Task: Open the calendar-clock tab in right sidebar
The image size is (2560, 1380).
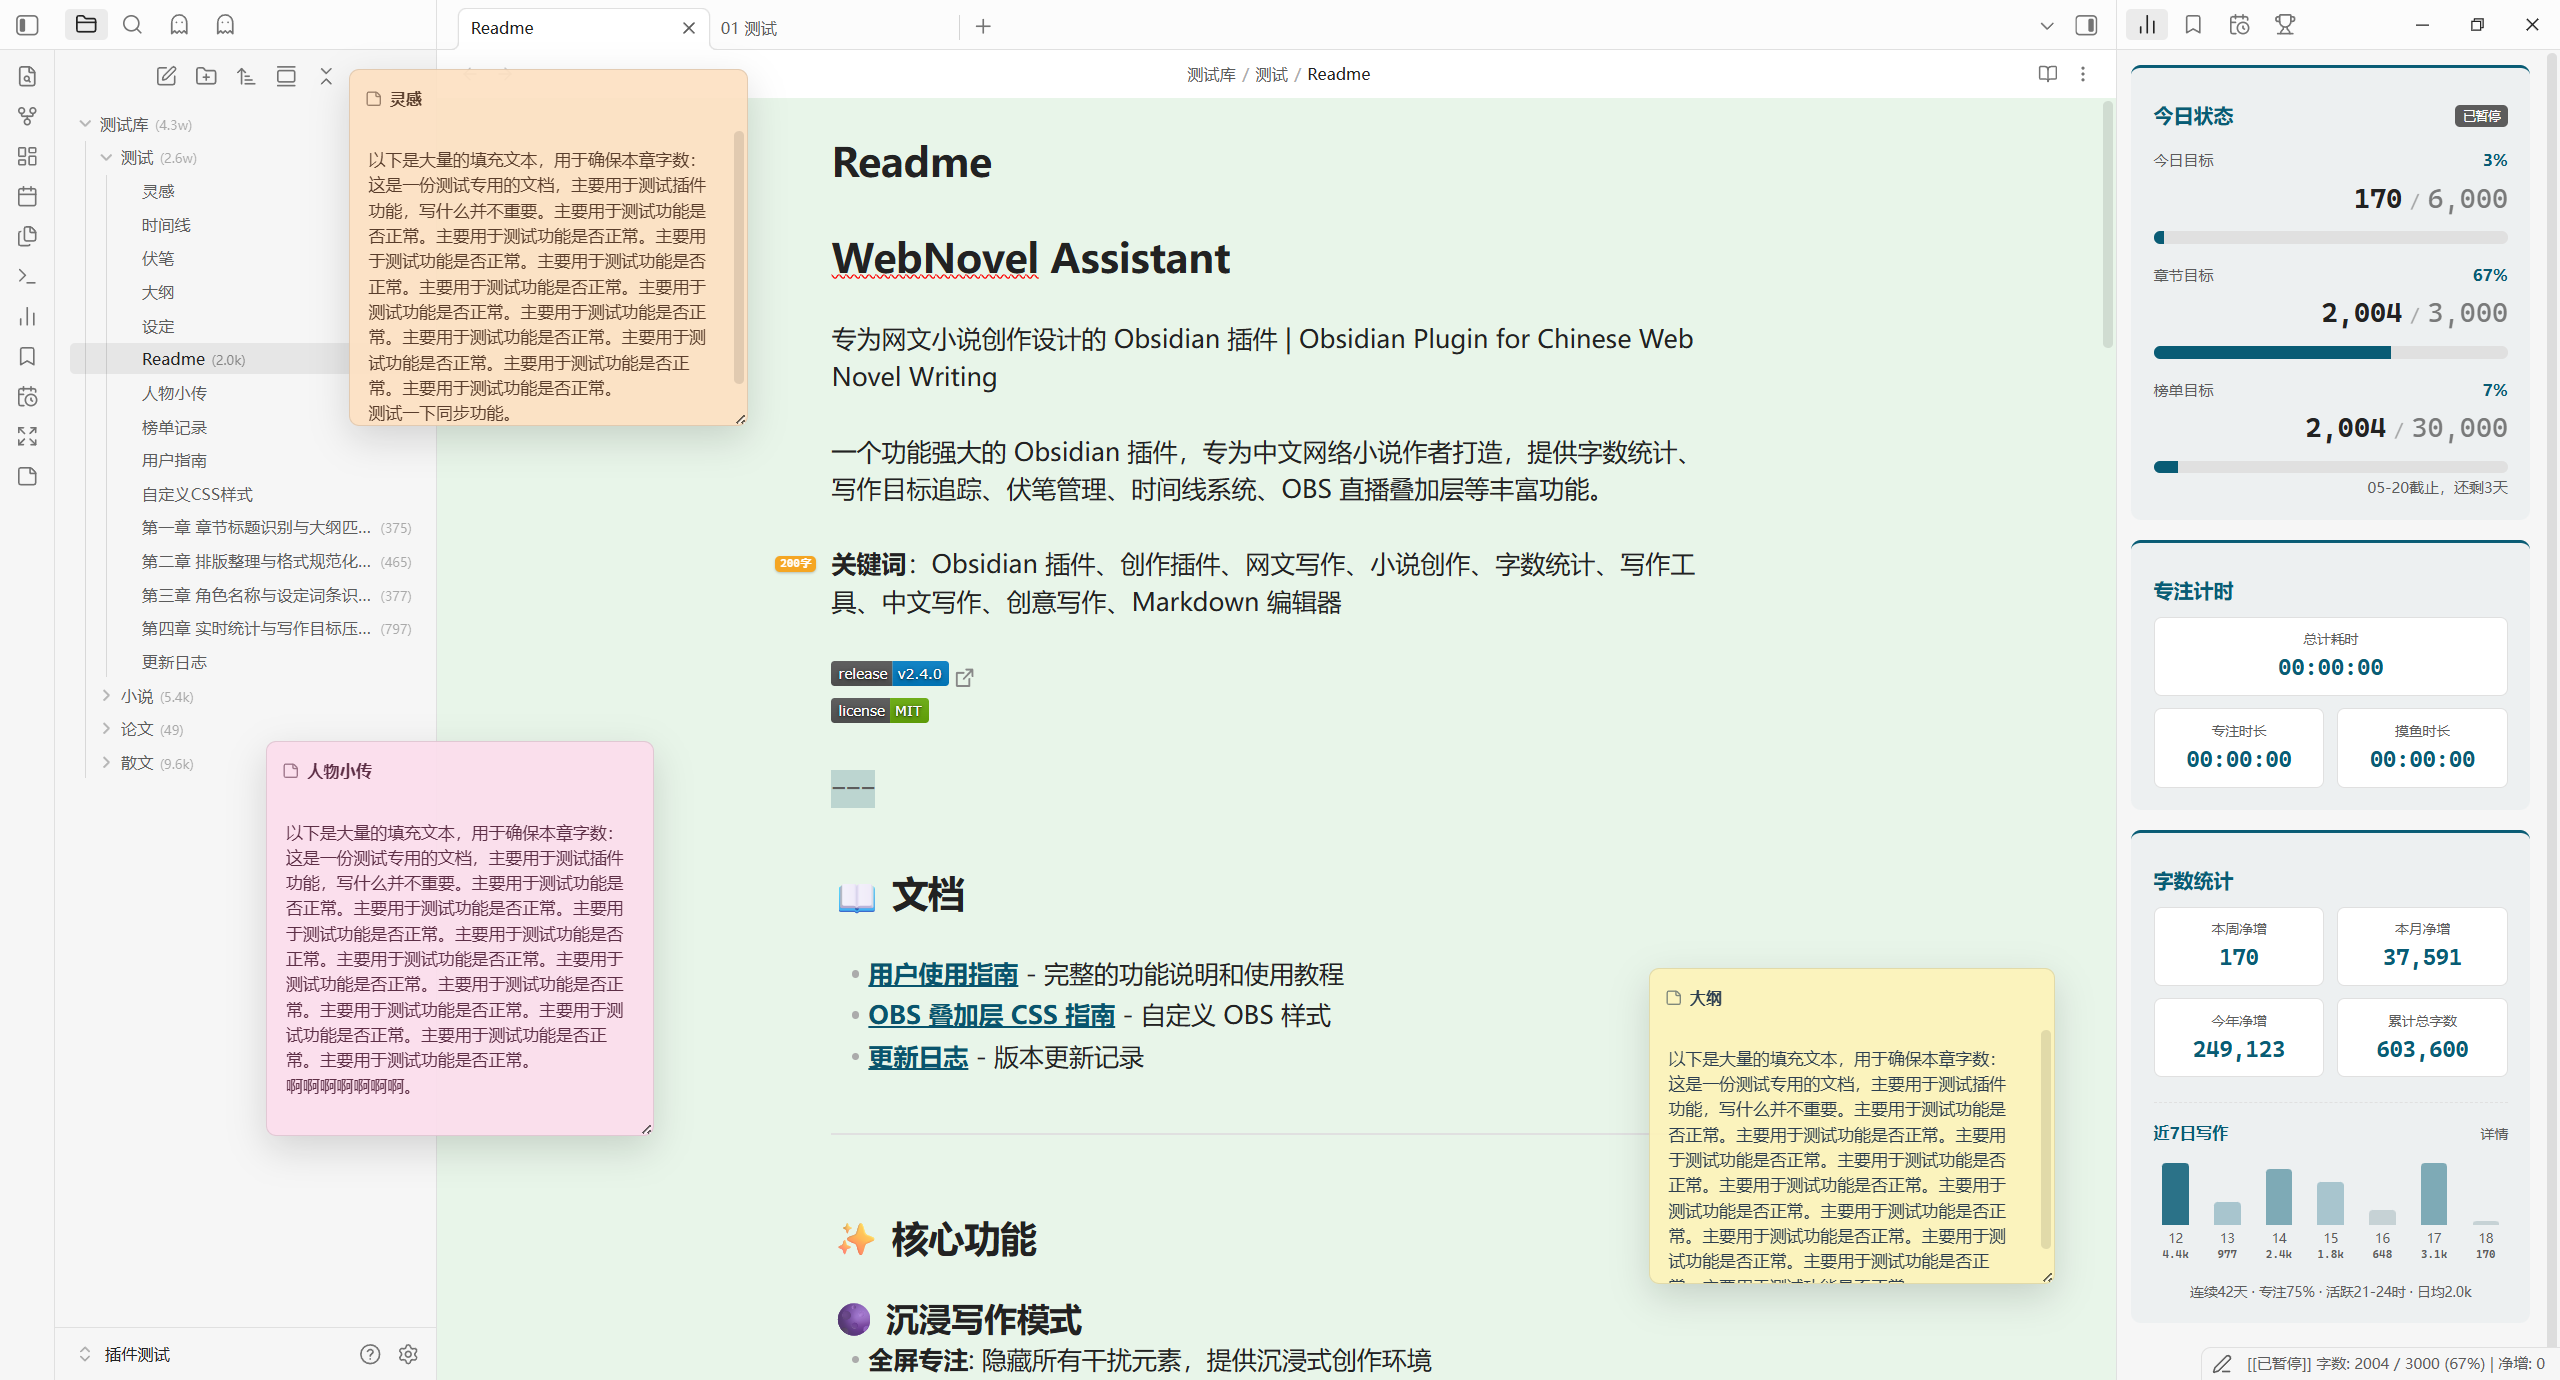Action: 2239,25
